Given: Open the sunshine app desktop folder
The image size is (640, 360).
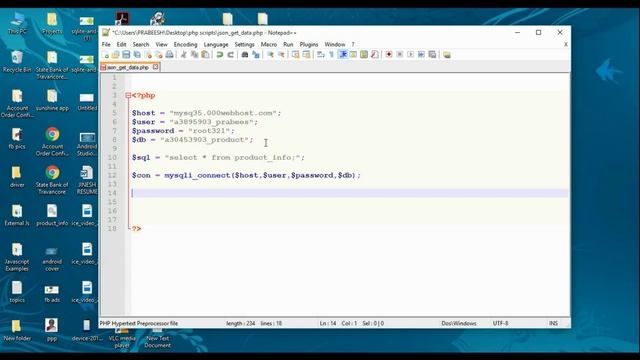Looking at the screenshot, I should tap(52, 100).
